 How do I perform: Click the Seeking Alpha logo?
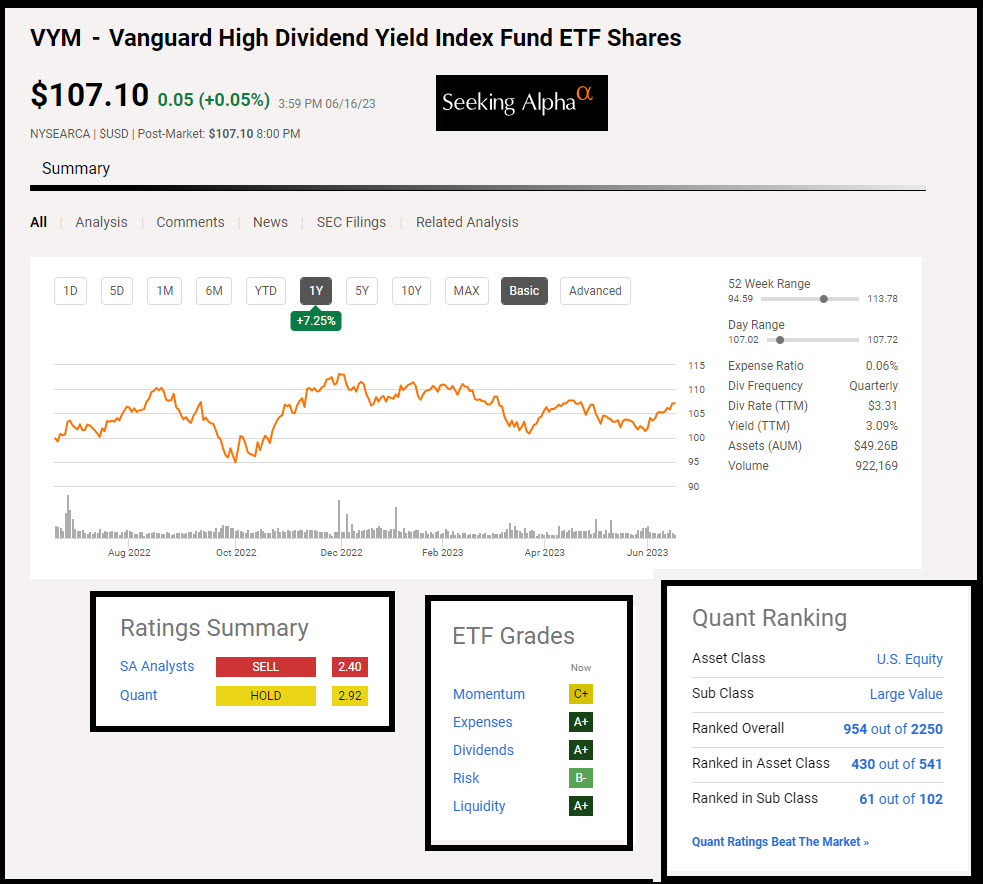pyautogui.click(x=521, y=103)
